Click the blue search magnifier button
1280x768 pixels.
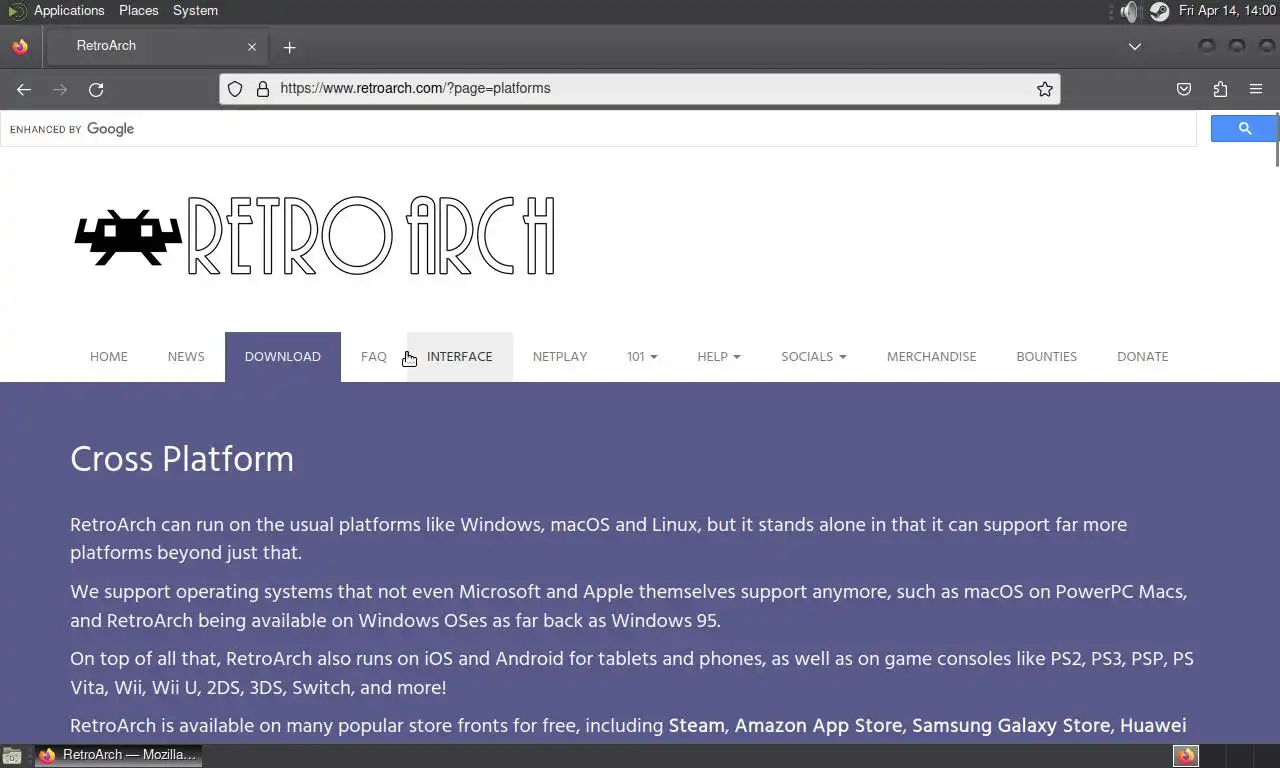pyautogui.click(x=1244, y=128)
